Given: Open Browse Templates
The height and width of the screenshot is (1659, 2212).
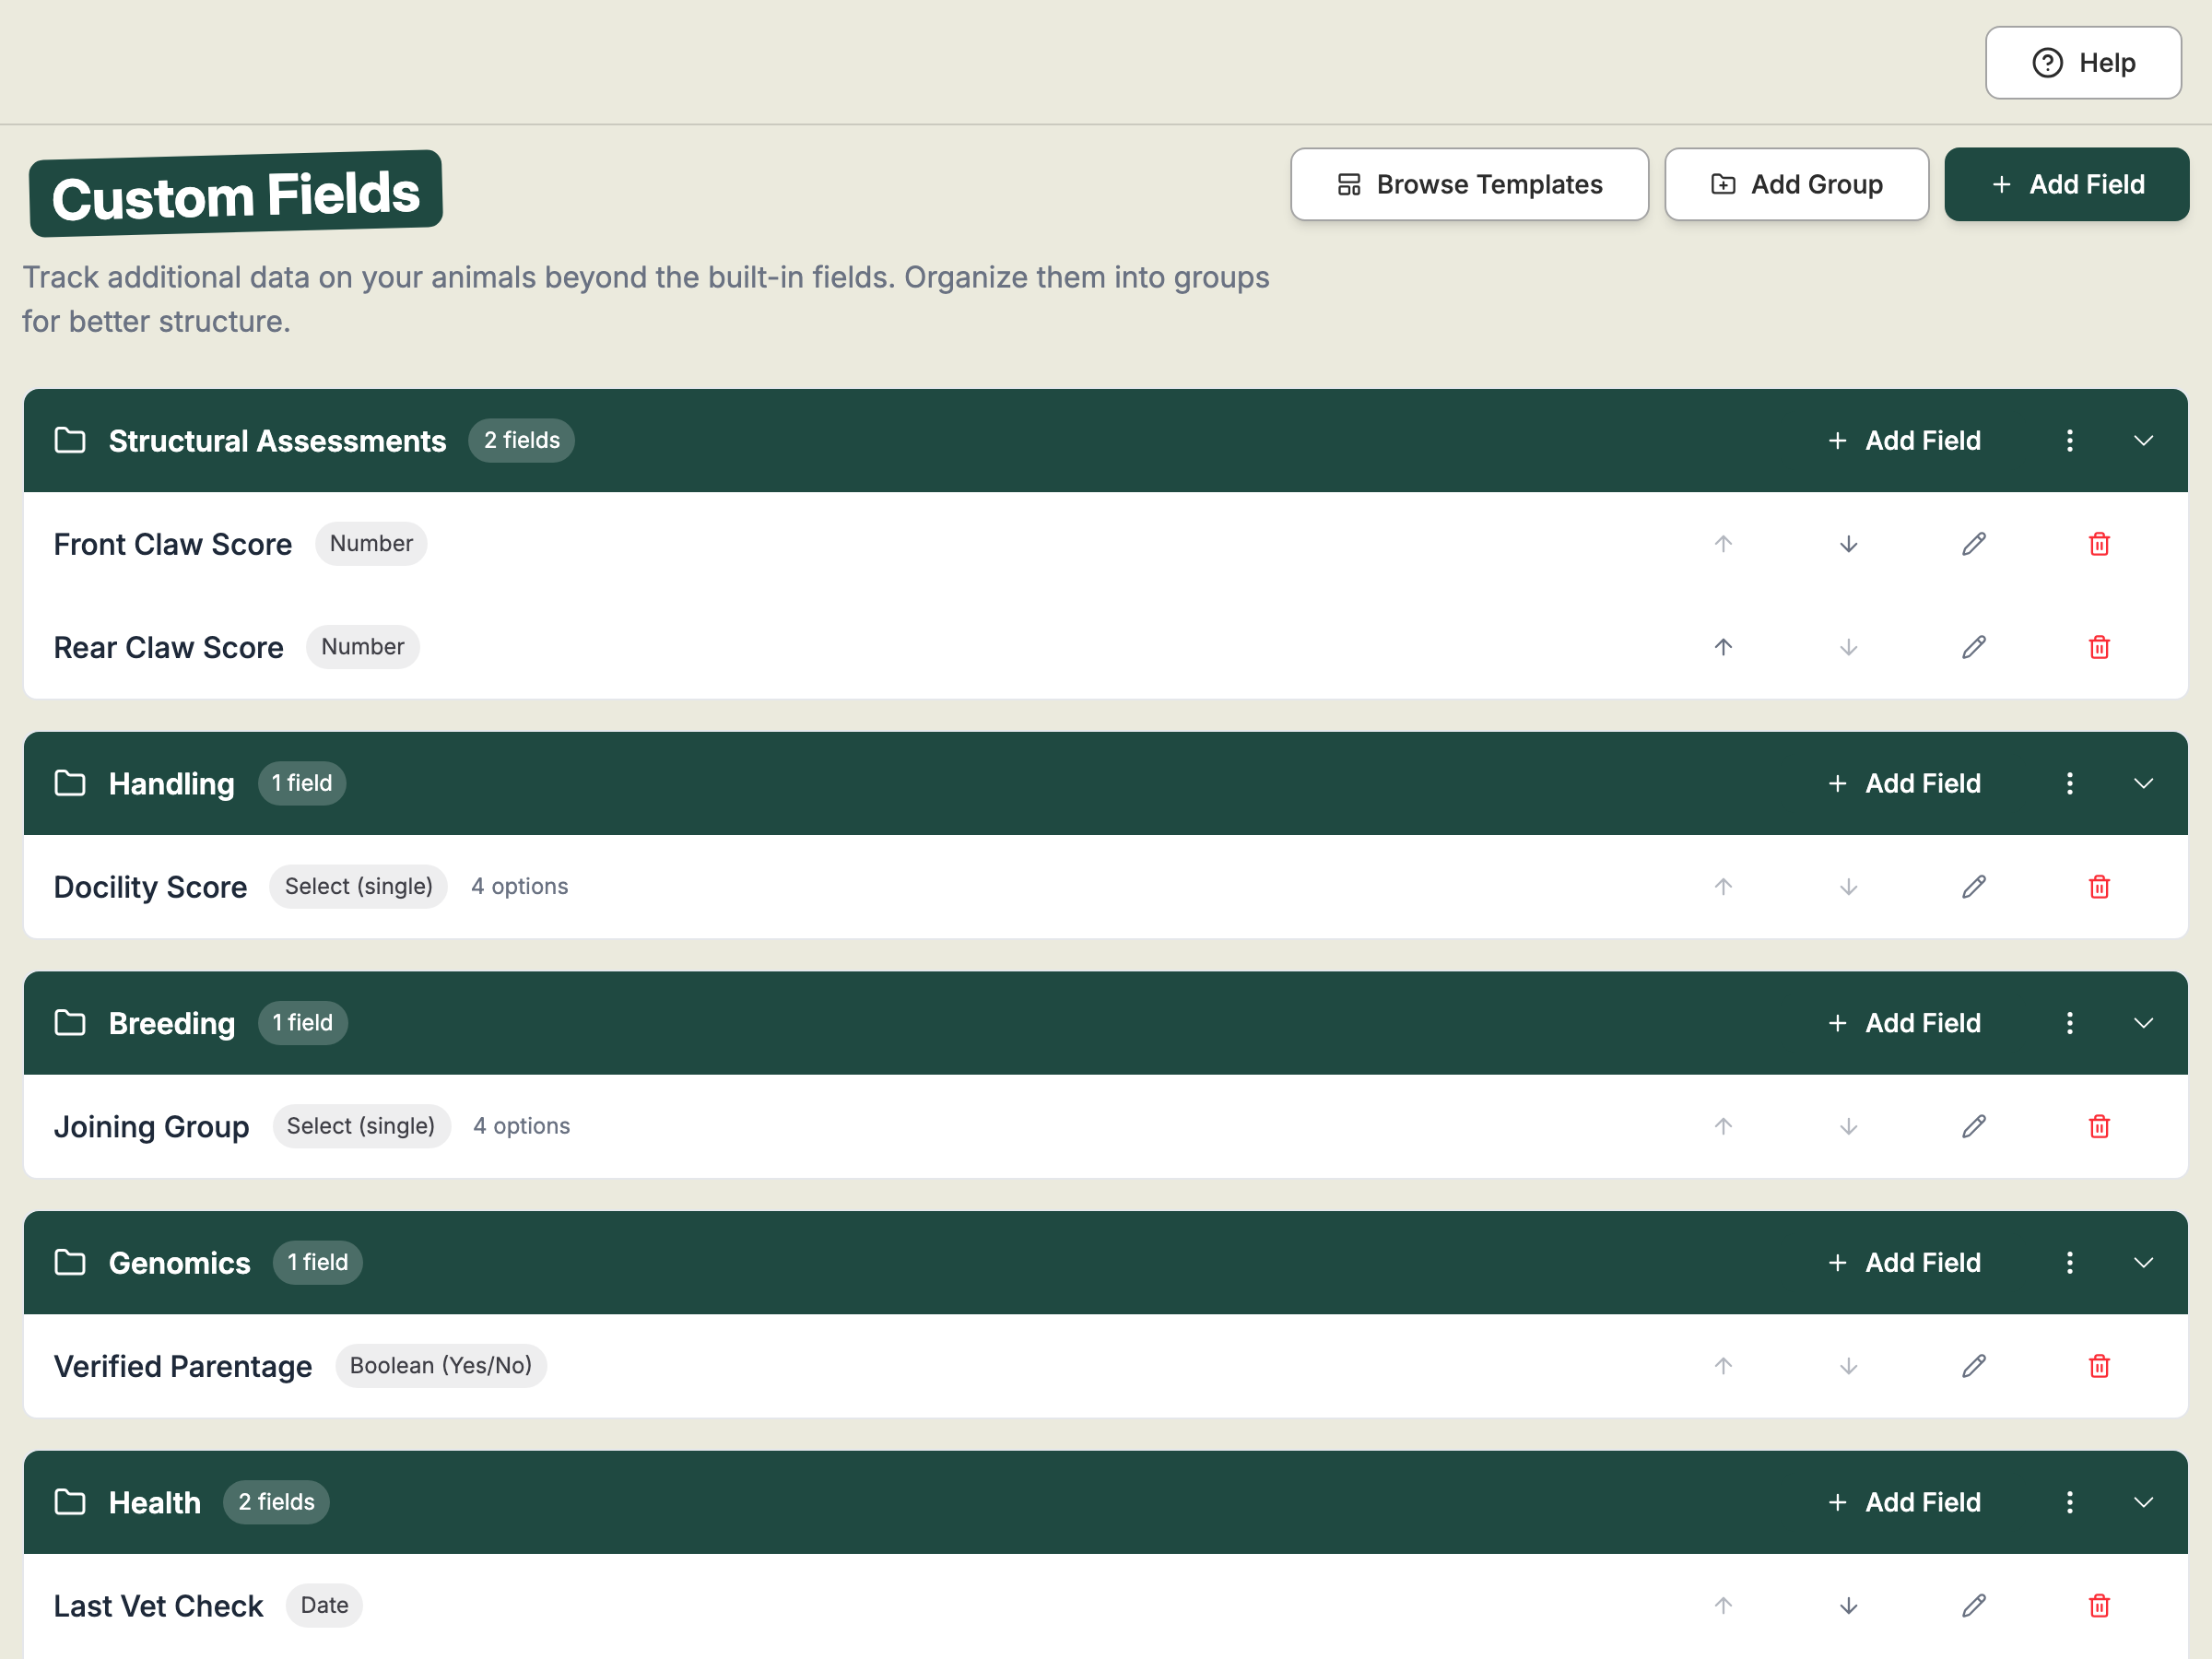Looking at the screenshot, I should point(1469,185).
